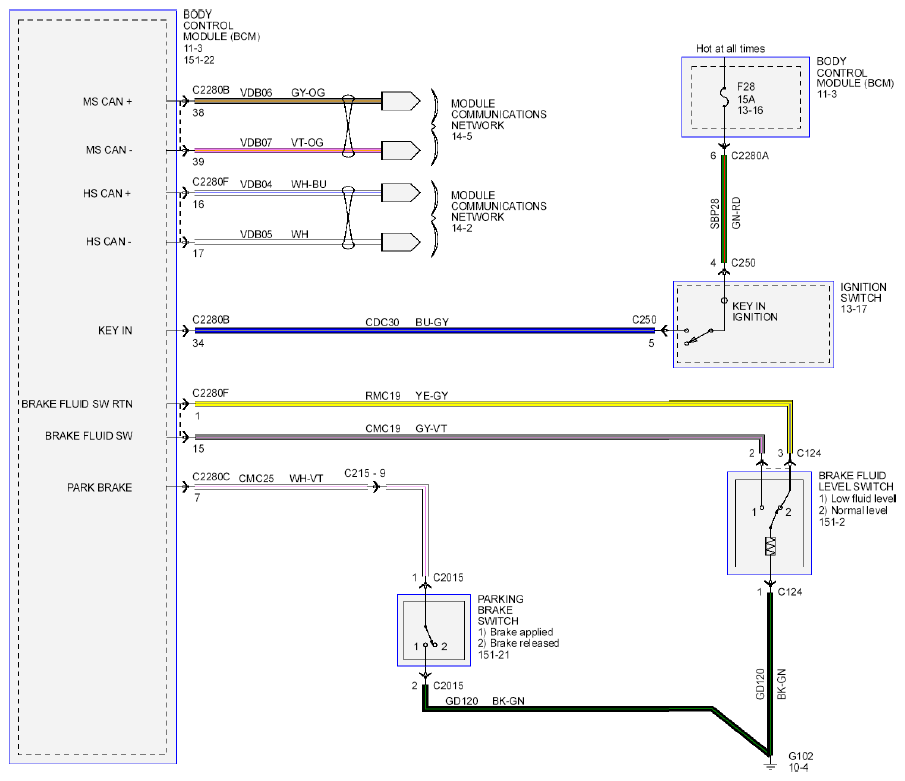Click the C2280A connector label

pos(750,156)
